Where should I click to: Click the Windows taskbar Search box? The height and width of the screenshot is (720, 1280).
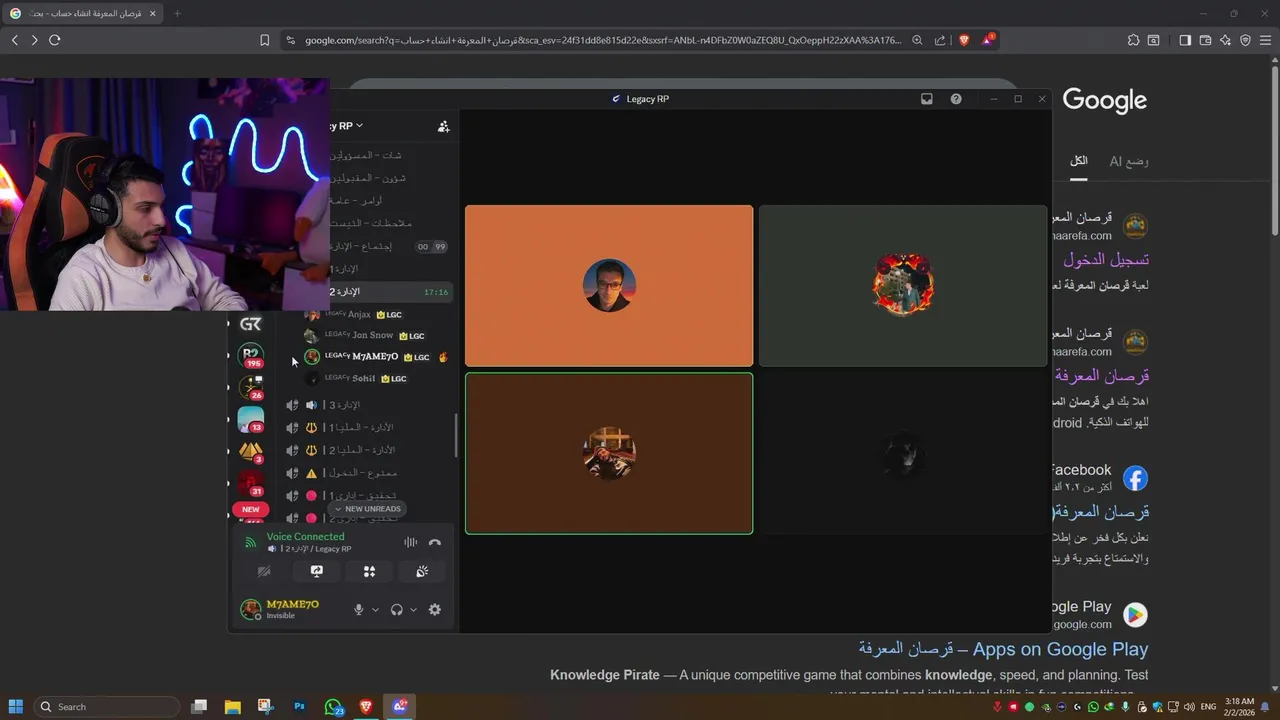tap(107, 707)
